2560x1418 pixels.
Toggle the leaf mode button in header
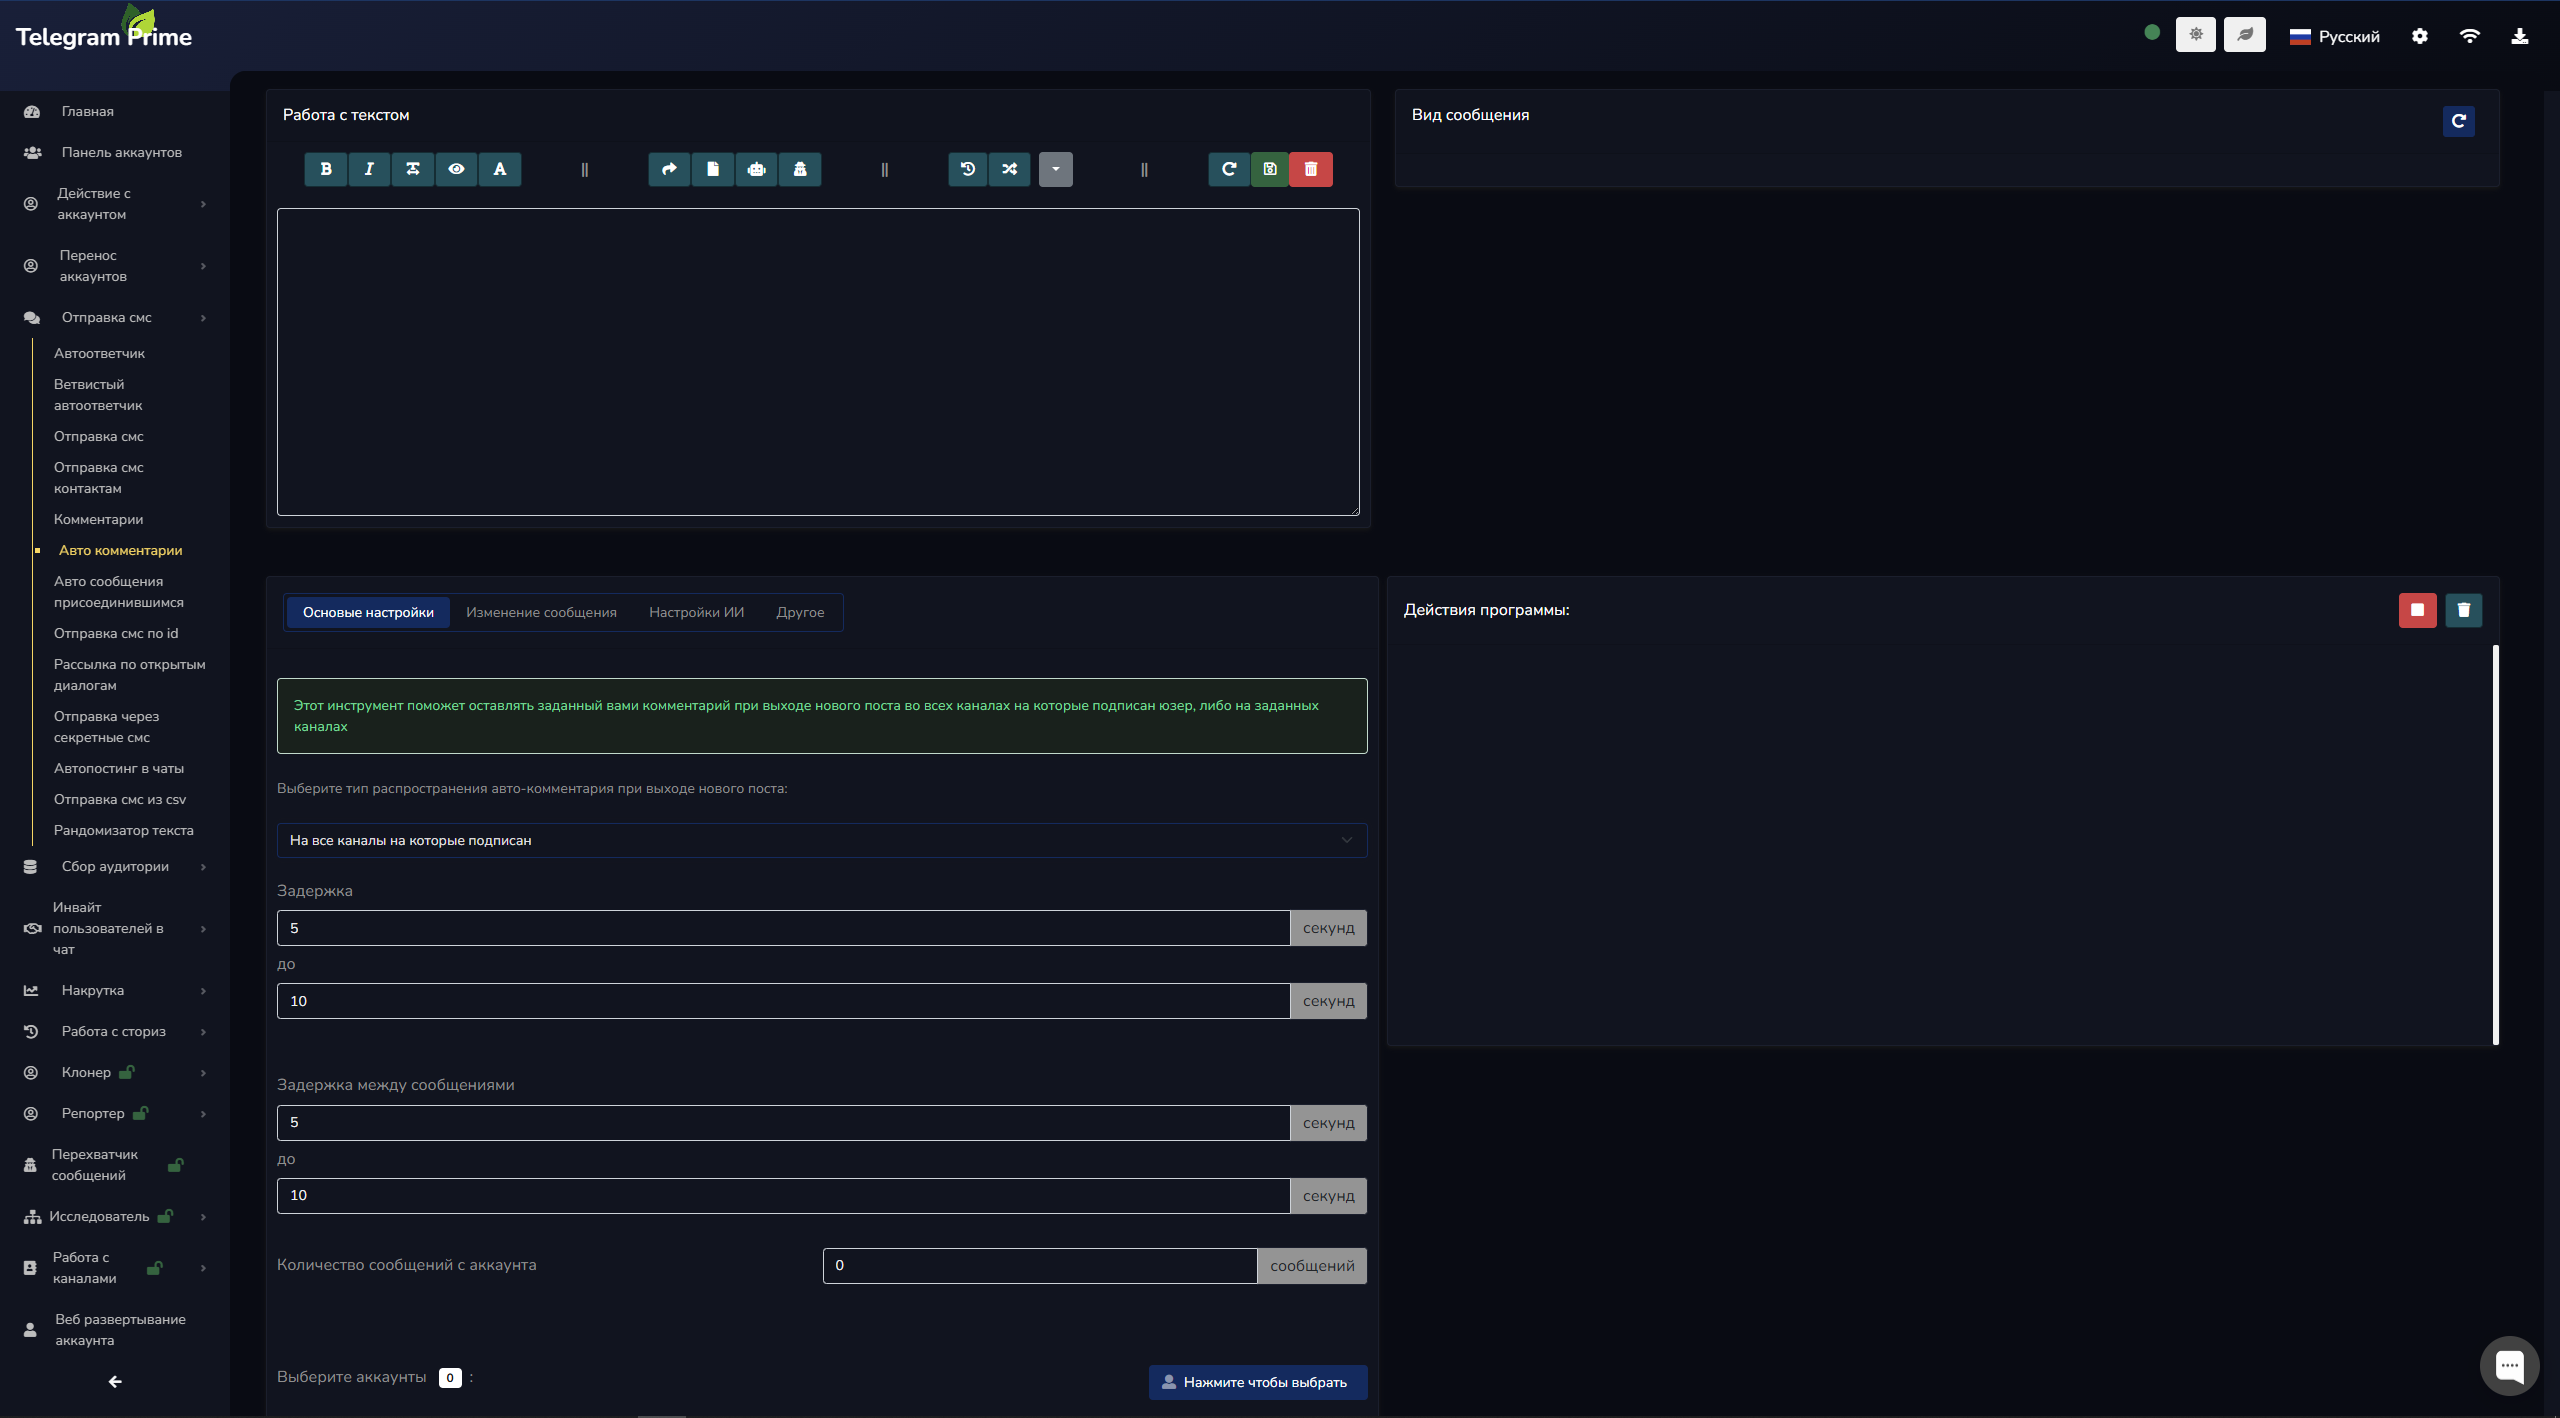coord(2245,35)
